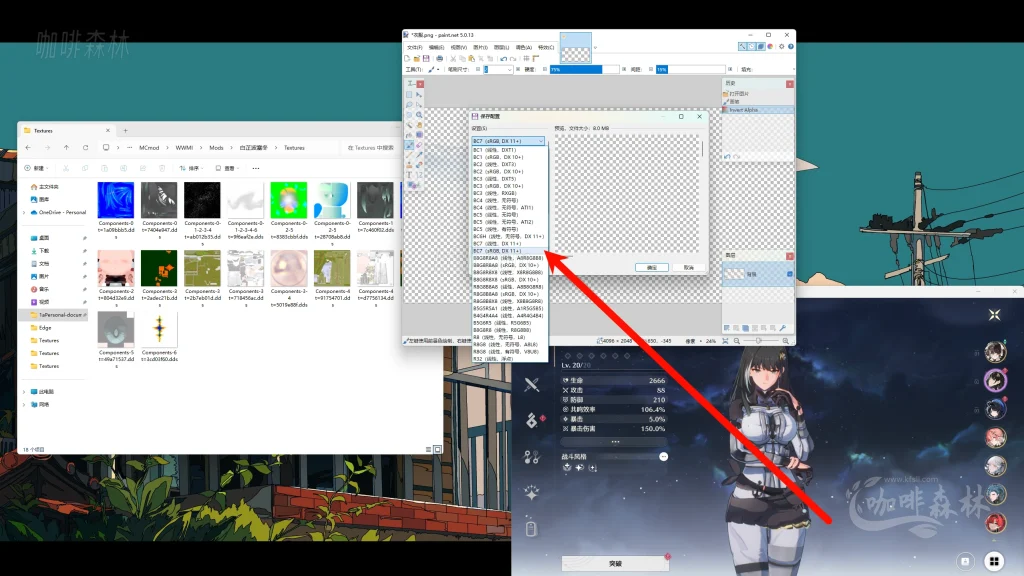Screen dimensions: 1024x576
Task: Switch File Explorer to large thumbnails view toggle
Action: (x=438, y=449)
